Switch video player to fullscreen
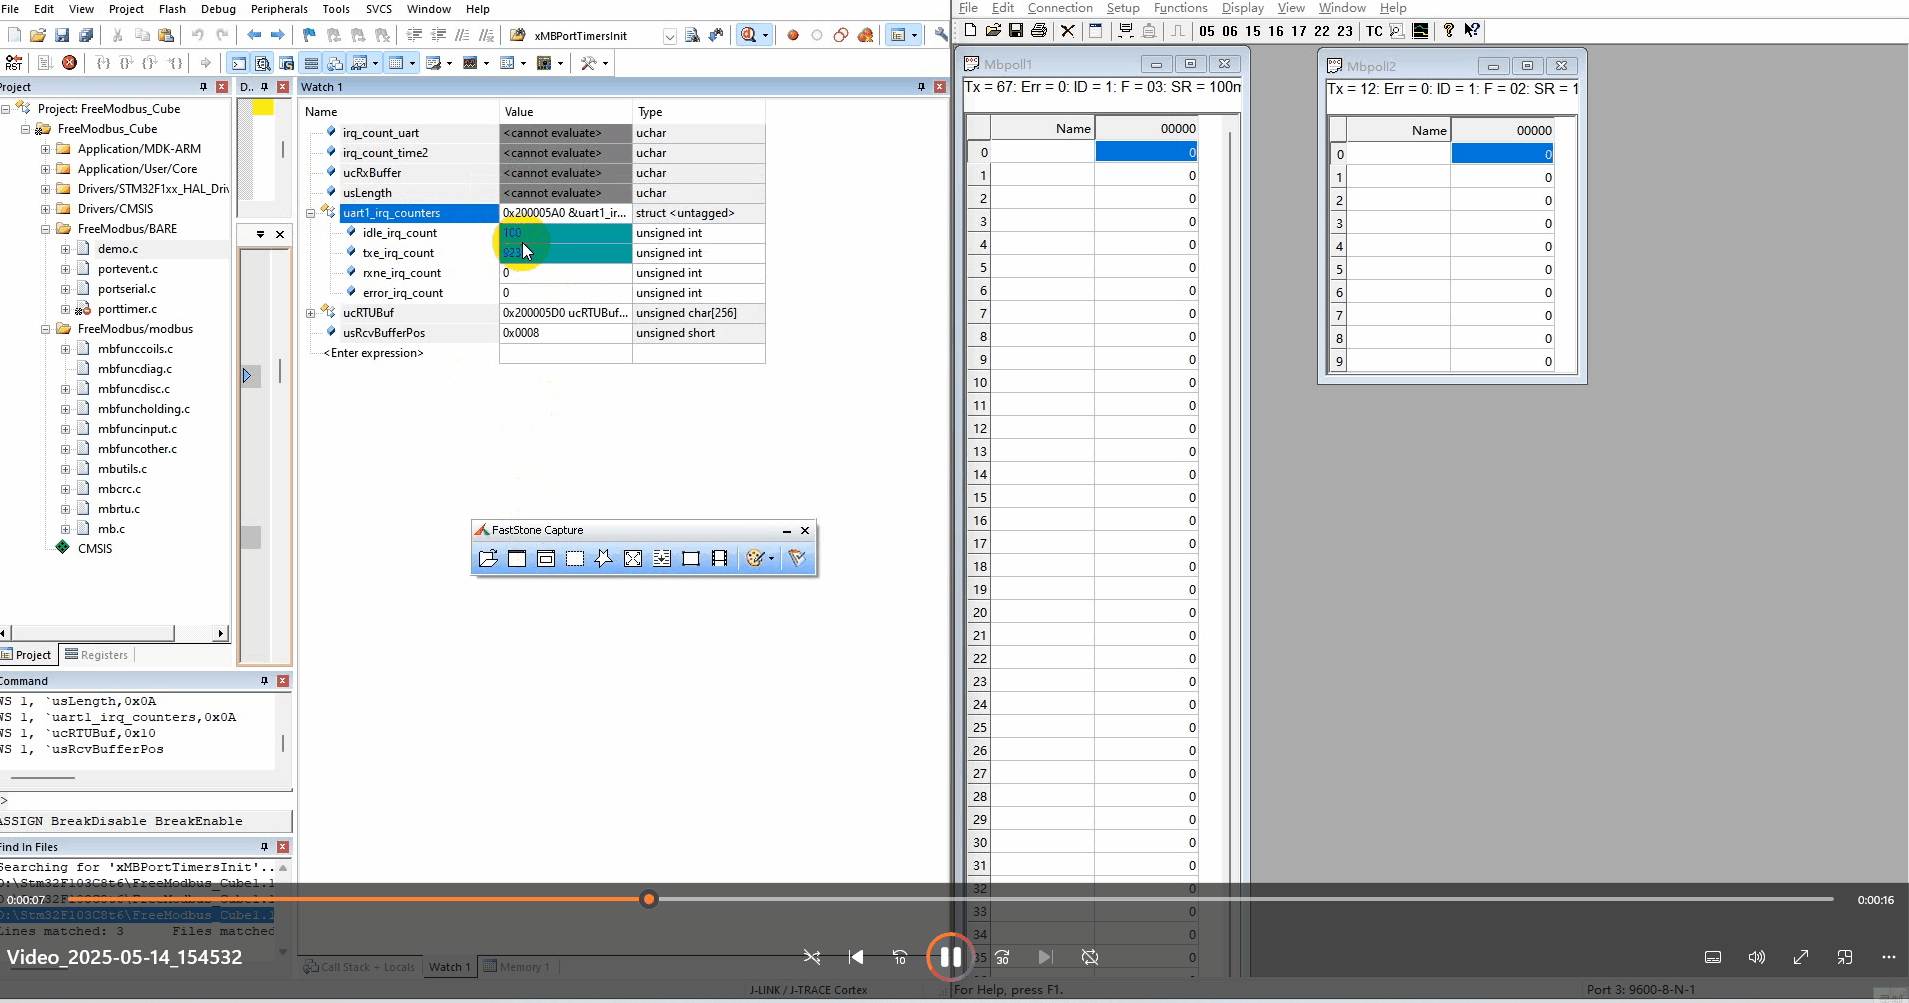The height and width of the screenshot is (1003, 1909). [x=1801, y=957]
